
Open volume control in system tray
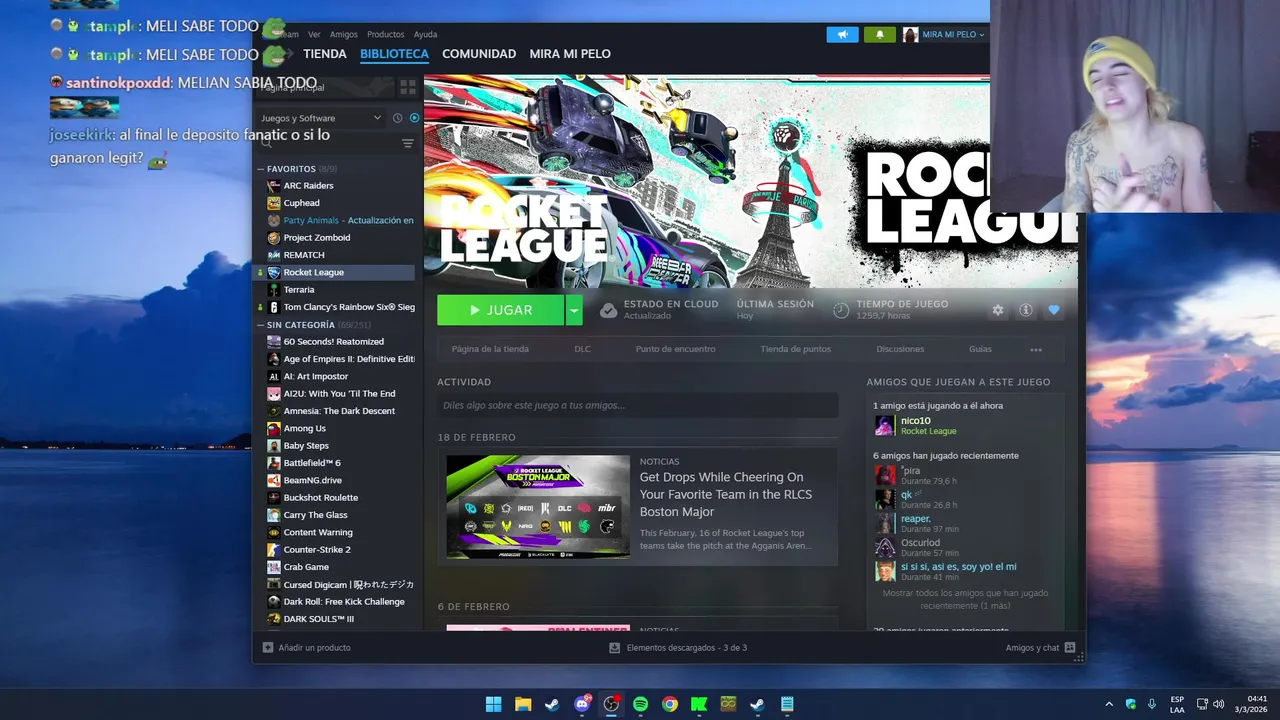[1218, 704]
